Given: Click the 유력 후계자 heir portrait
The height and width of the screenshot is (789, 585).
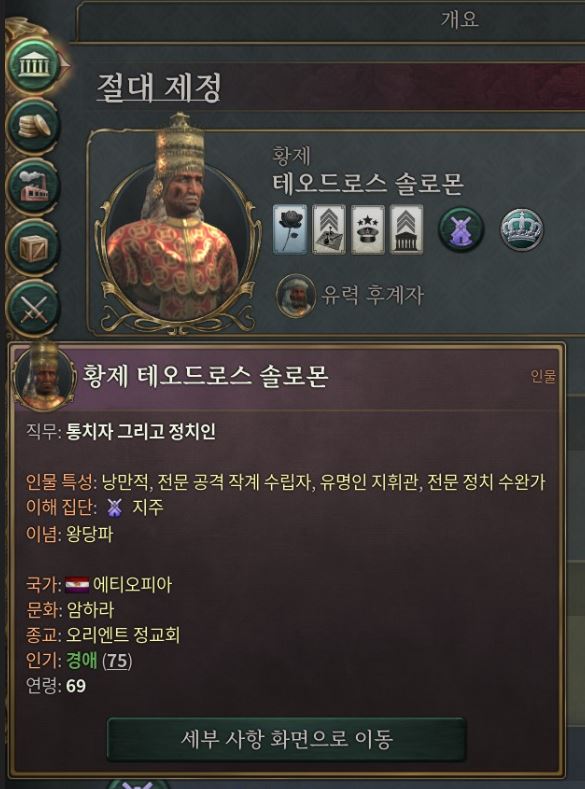Looking at the screenshot, I should coord(295,295).
